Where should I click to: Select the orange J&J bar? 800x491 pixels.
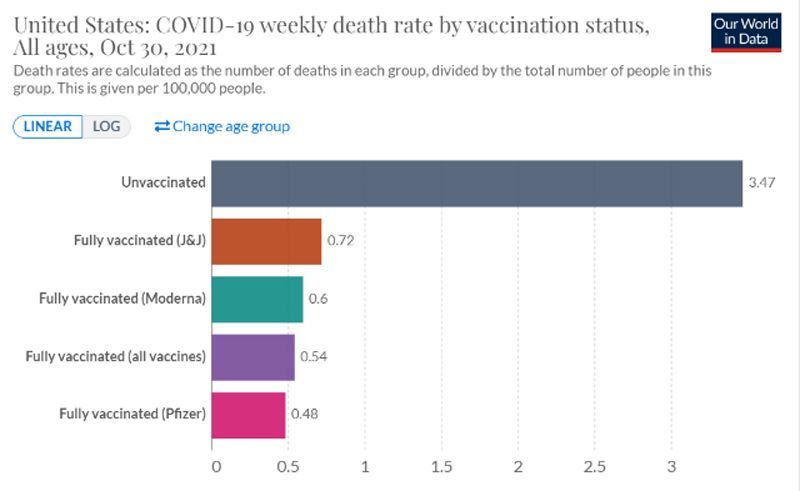(267, 241)
